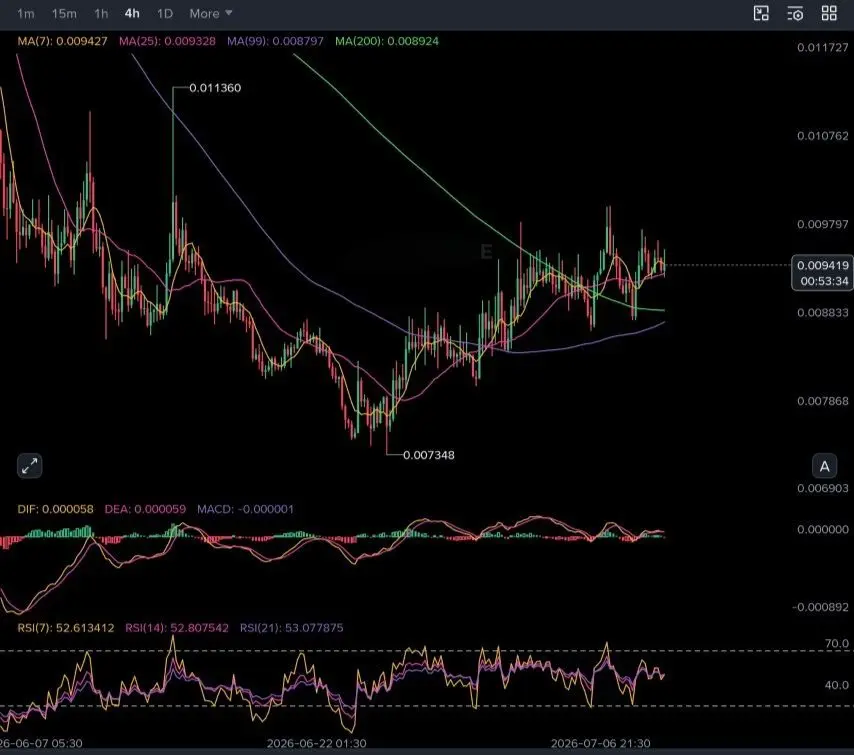Viewport: 854px width, 755px height.
Task: Click the current price tag 0.009419
Action: click(822, 266)
